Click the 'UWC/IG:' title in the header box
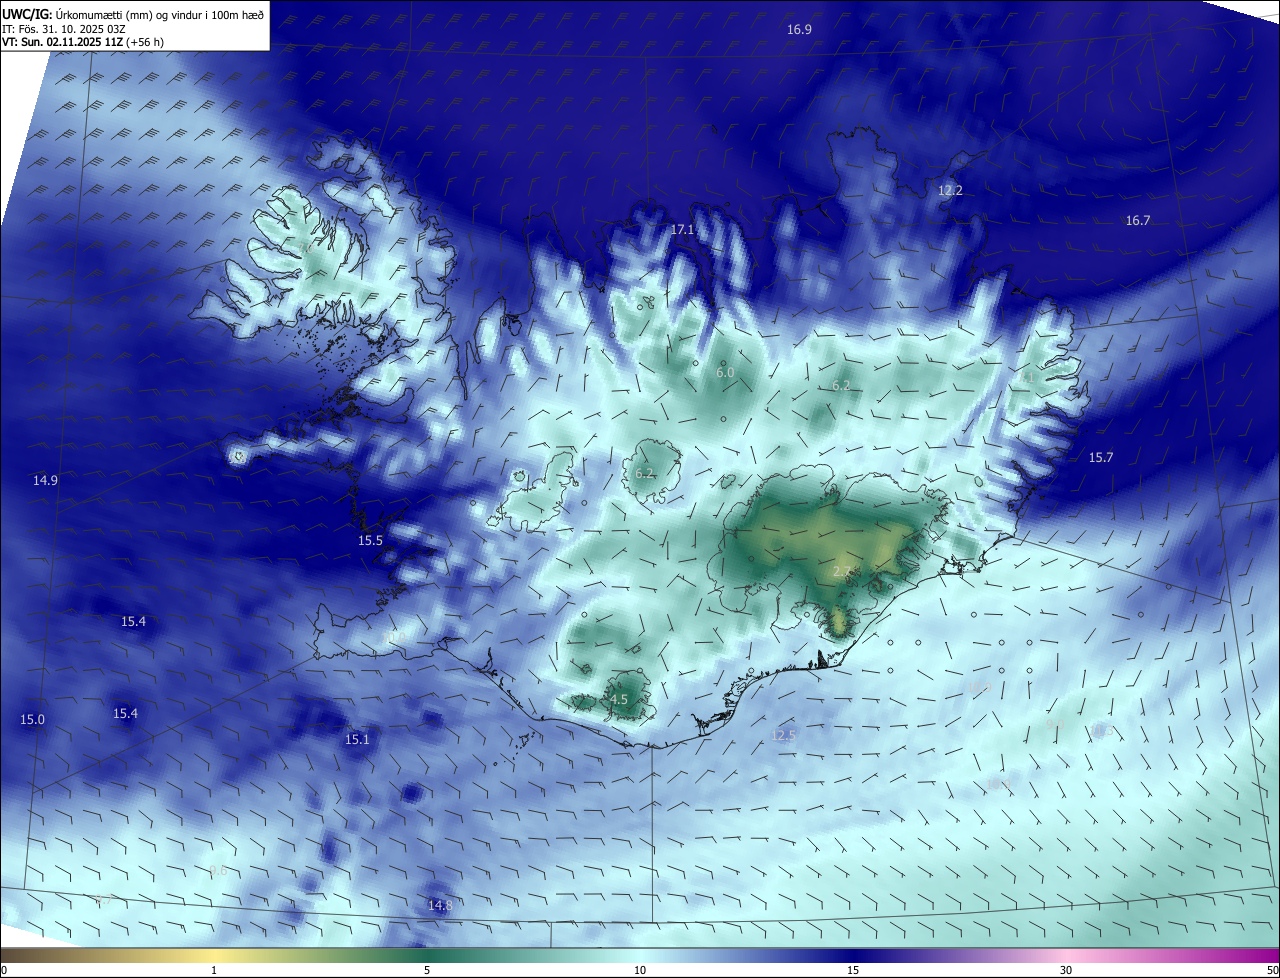 tap(26, 14)
